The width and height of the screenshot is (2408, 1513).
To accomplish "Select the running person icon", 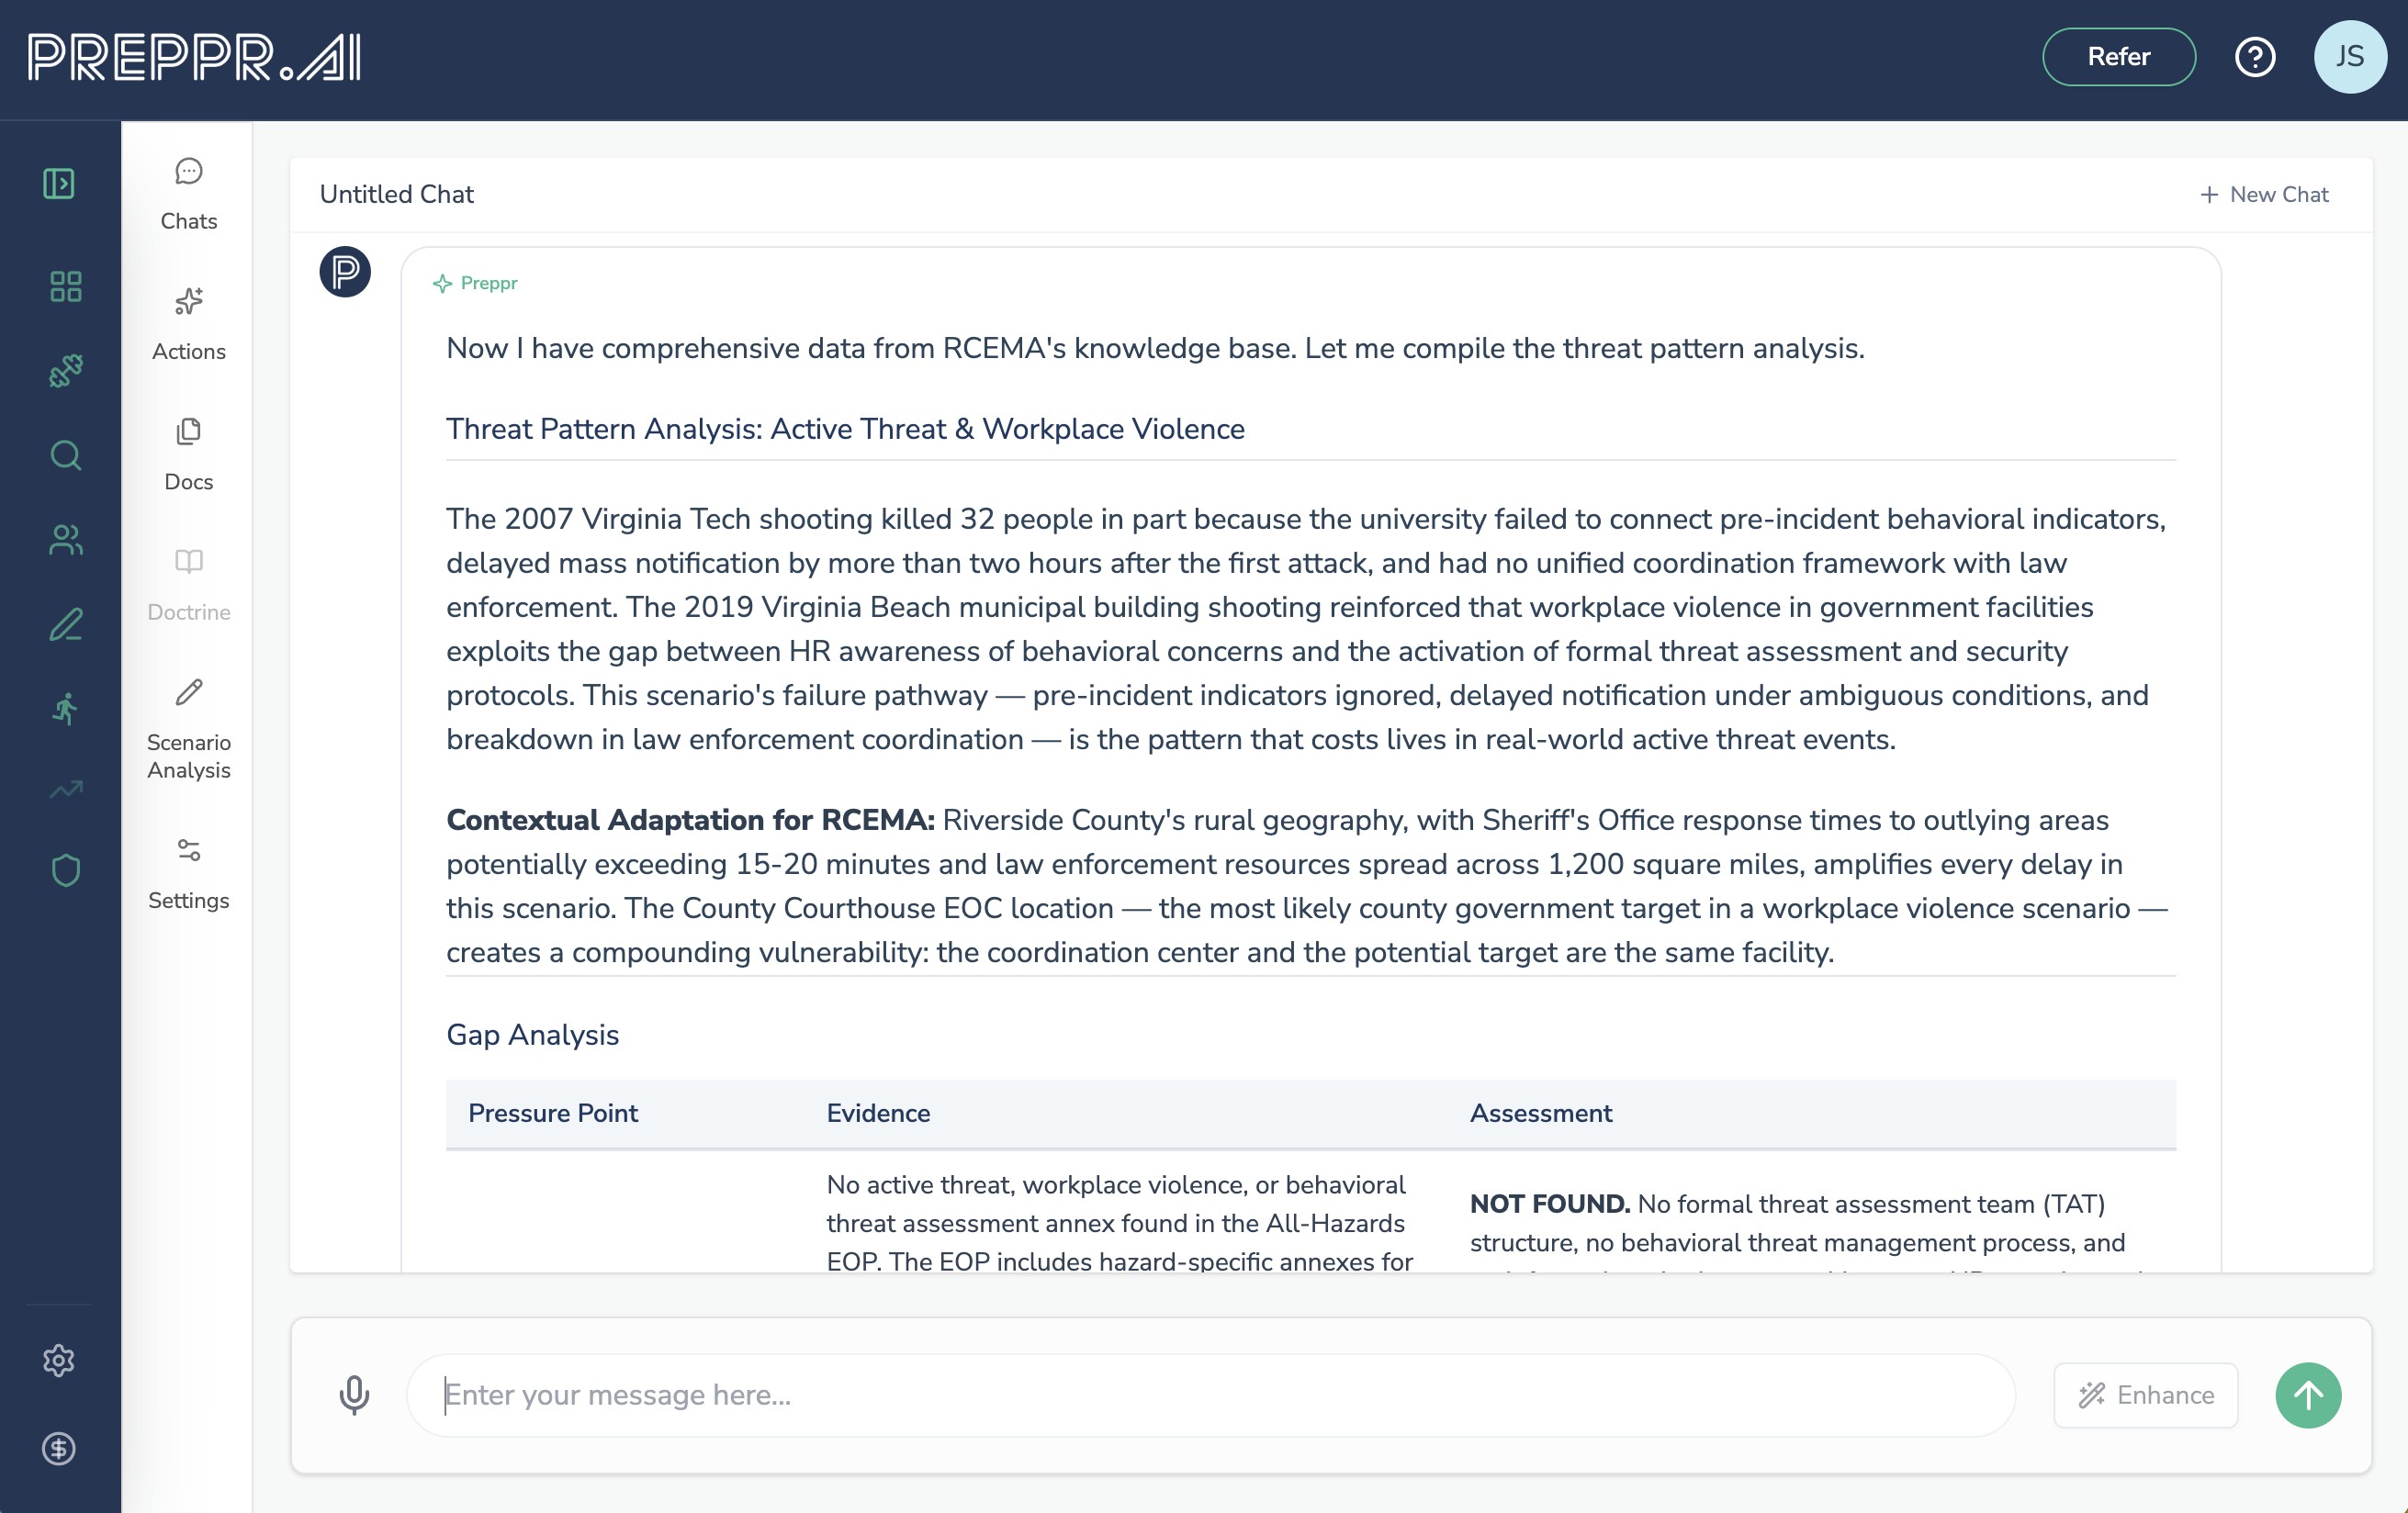I will (x=66, y=709).
